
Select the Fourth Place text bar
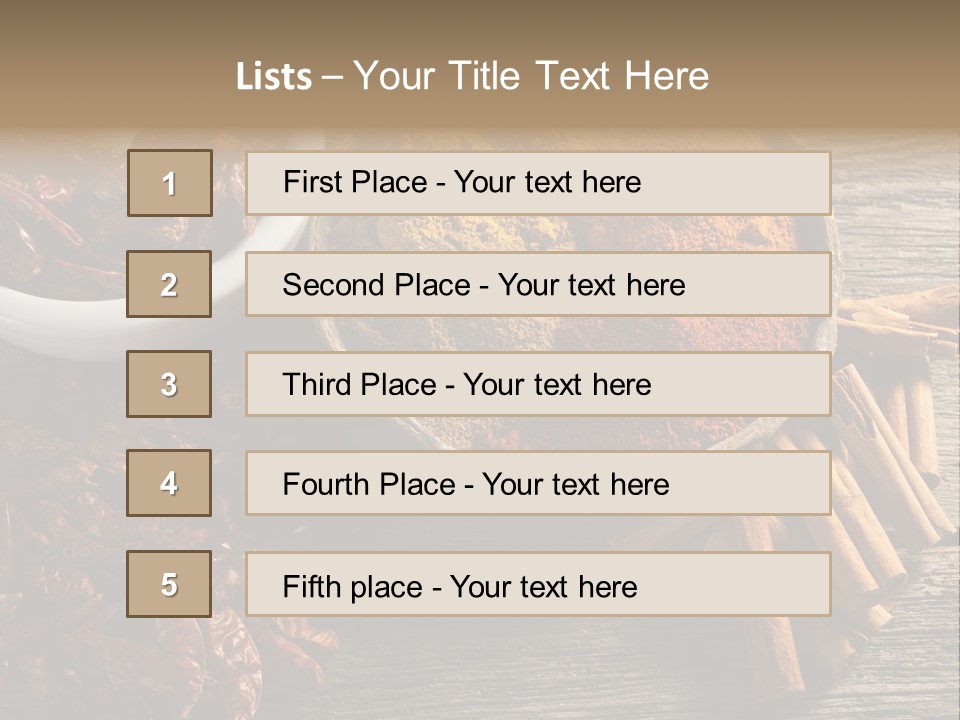click(x=538, y=483)
